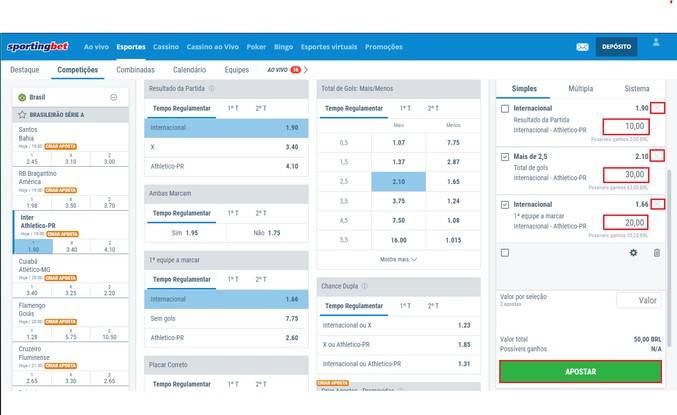Collapse the Brasil section minus icon
677x415 pixels.
(x=114, y=97)
